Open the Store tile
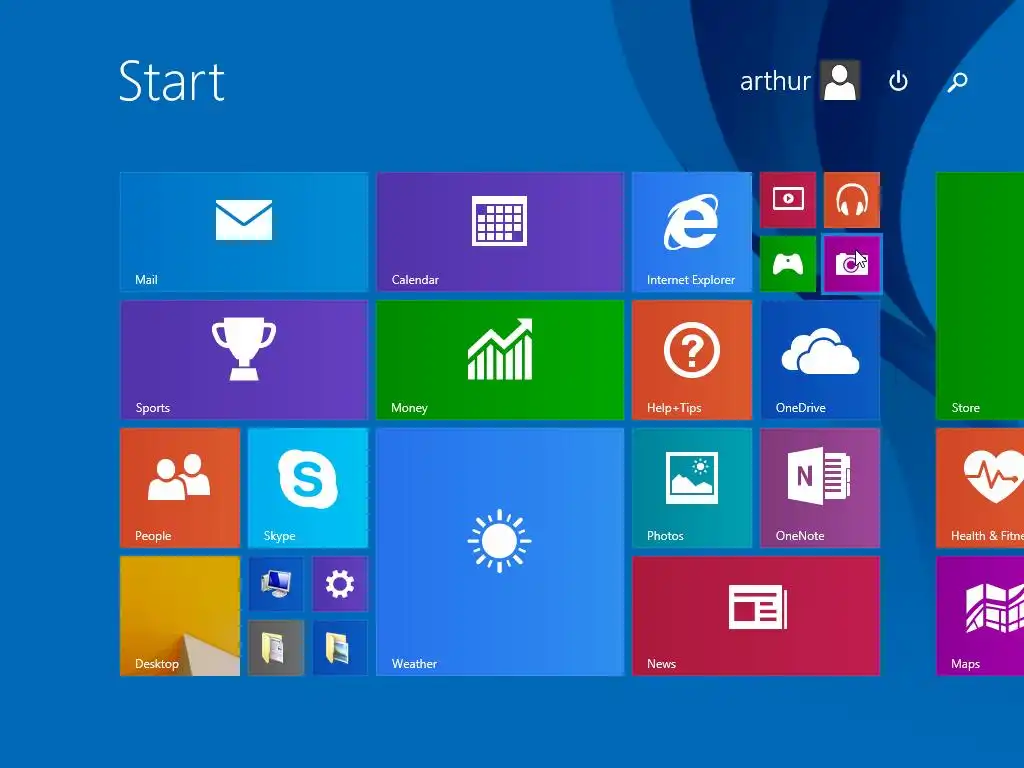Image resolution: width=1024 pixels, height=768 pixels. coord(980,296)
